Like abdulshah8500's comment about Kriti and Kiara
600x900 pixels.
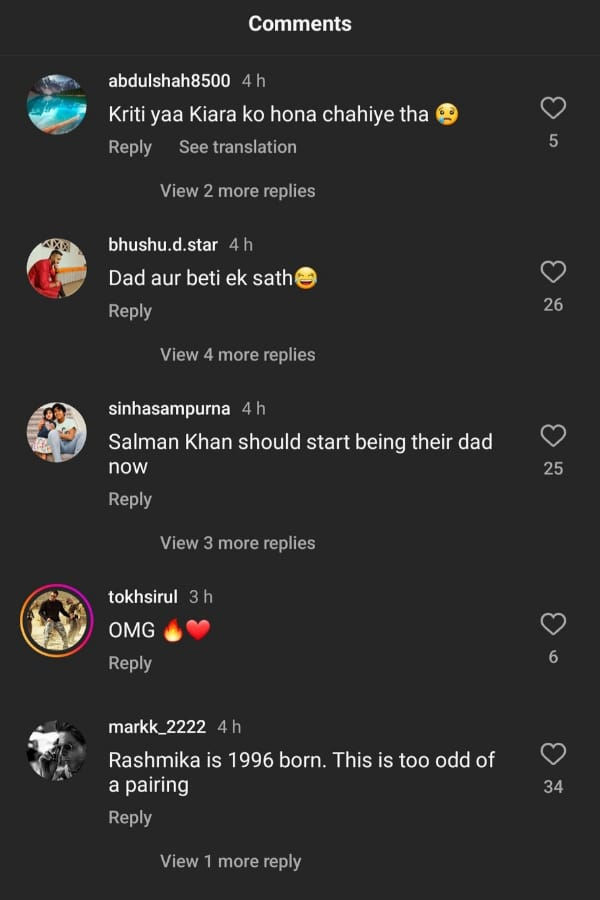point(553,108)
